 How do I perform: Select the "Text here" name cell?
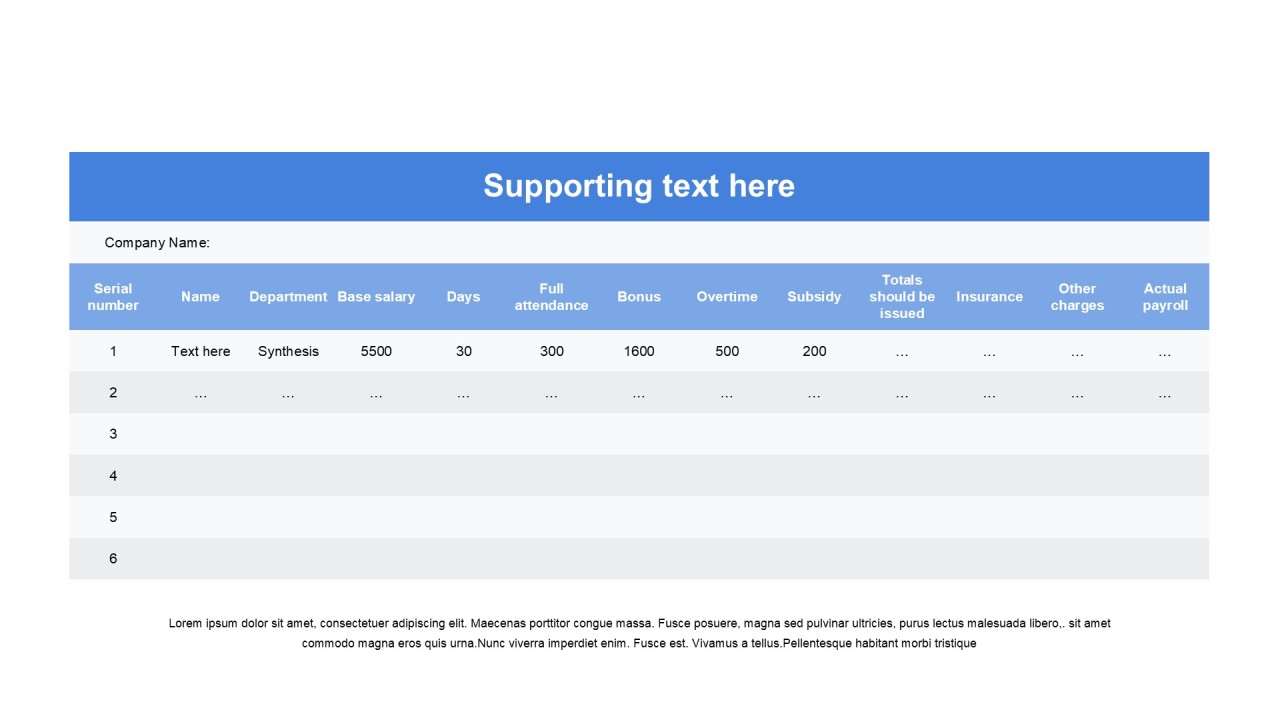coord(200,351)
